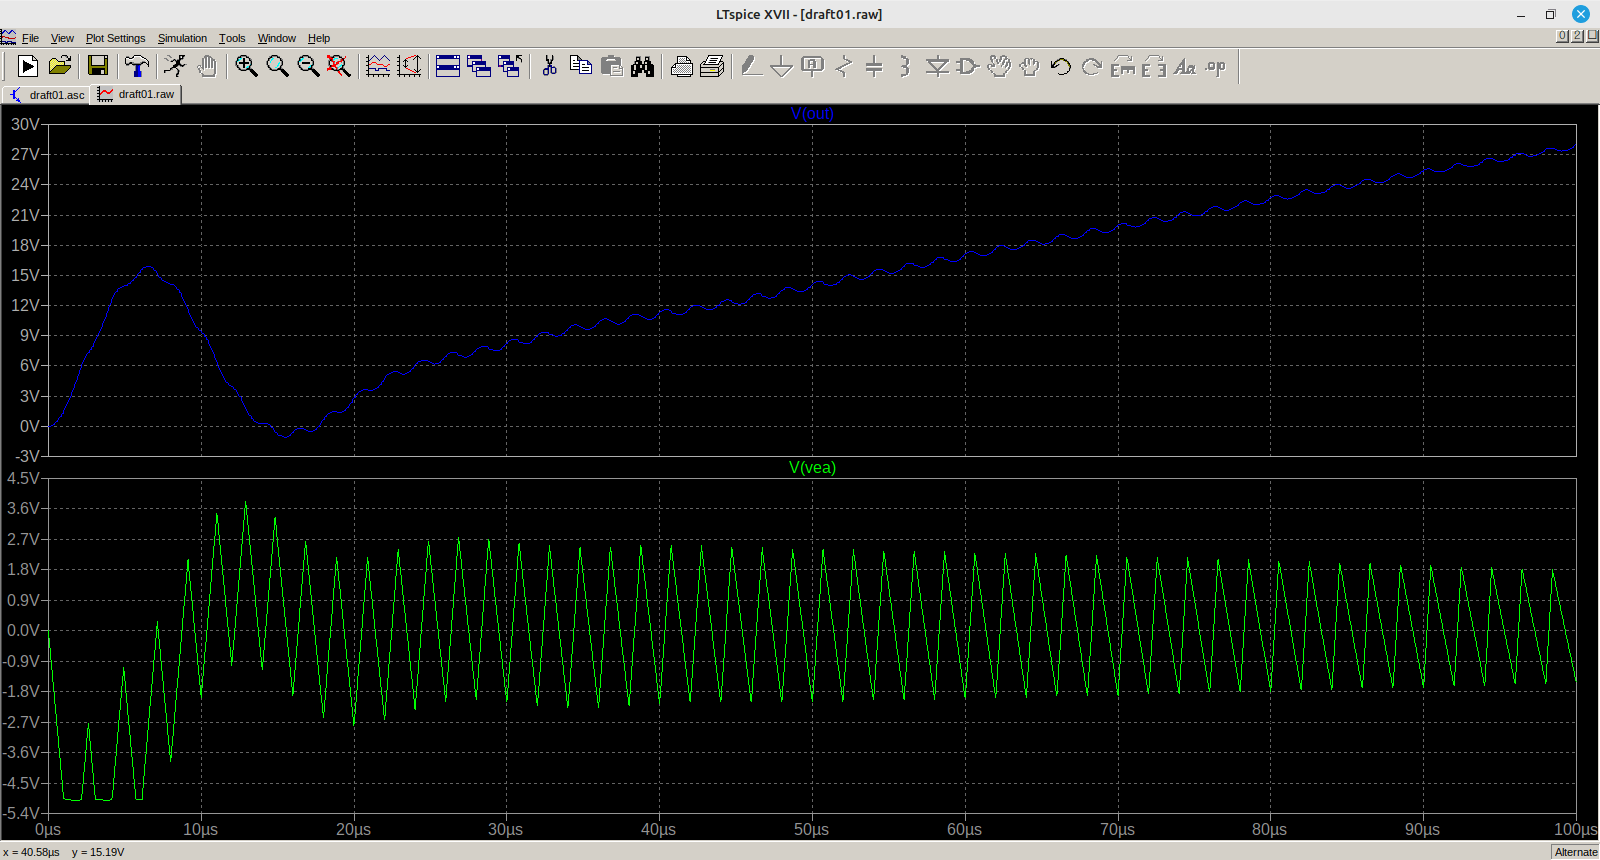
Task: Open Control Panel via the hammer icon
Action: pyautogui.click(x=137, y=66)
